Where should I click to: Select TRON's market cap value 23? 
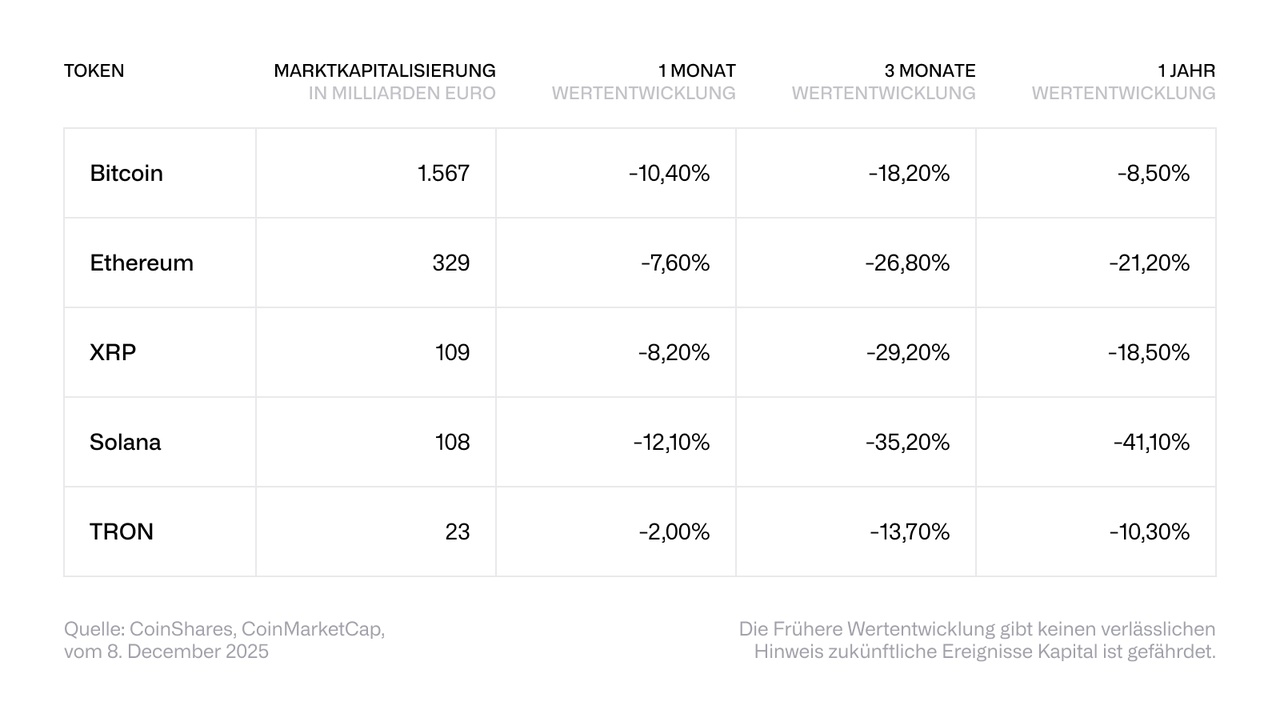pos(457,531)
